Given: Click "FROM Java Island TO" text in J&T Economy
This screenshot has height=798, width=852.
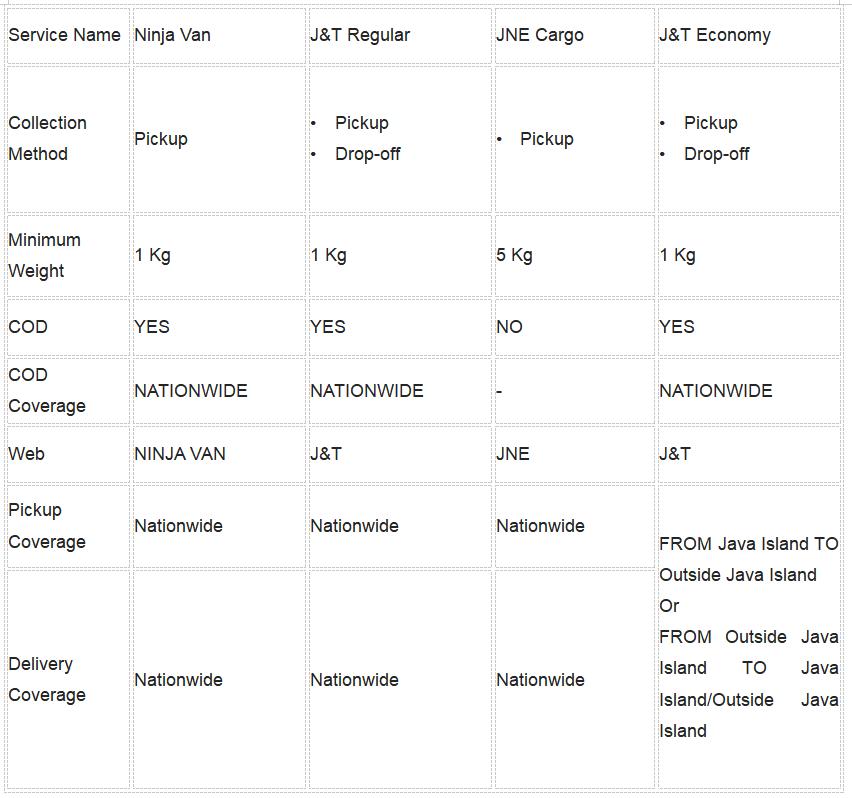Looking at the screenshot, I should pos(748,544).
